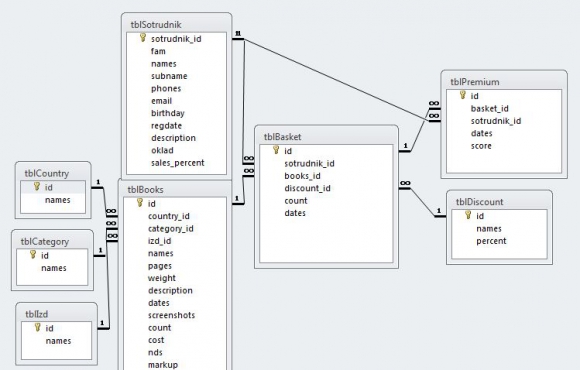Click the primary key icon of sotrudnik_id
The height and width of the screenshot is (370, 580).
[x=142, y=38]
